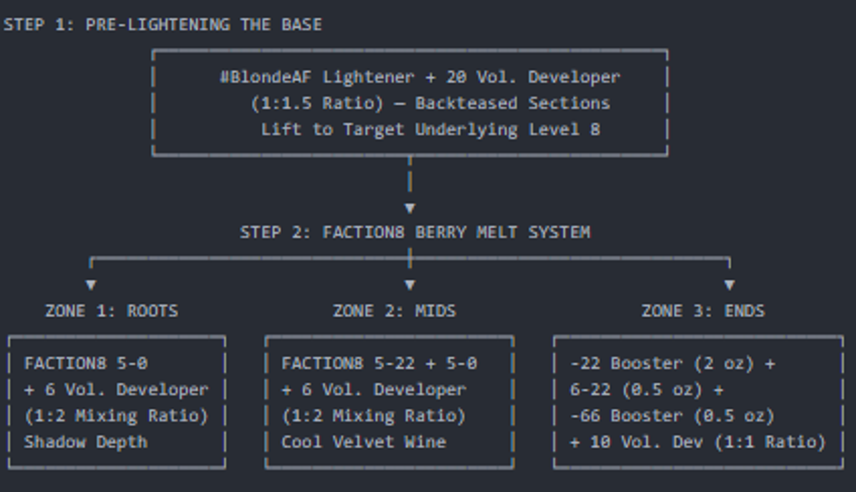
Task: Click the arrow above ZONE 2: MIDS
Action: point(410,284)
